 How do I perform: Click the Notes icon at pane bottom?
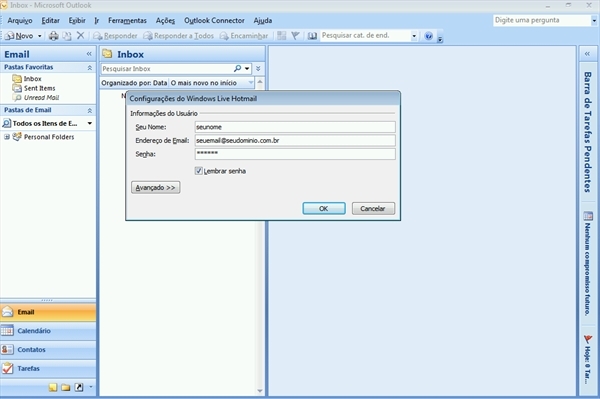coord(53,388)
